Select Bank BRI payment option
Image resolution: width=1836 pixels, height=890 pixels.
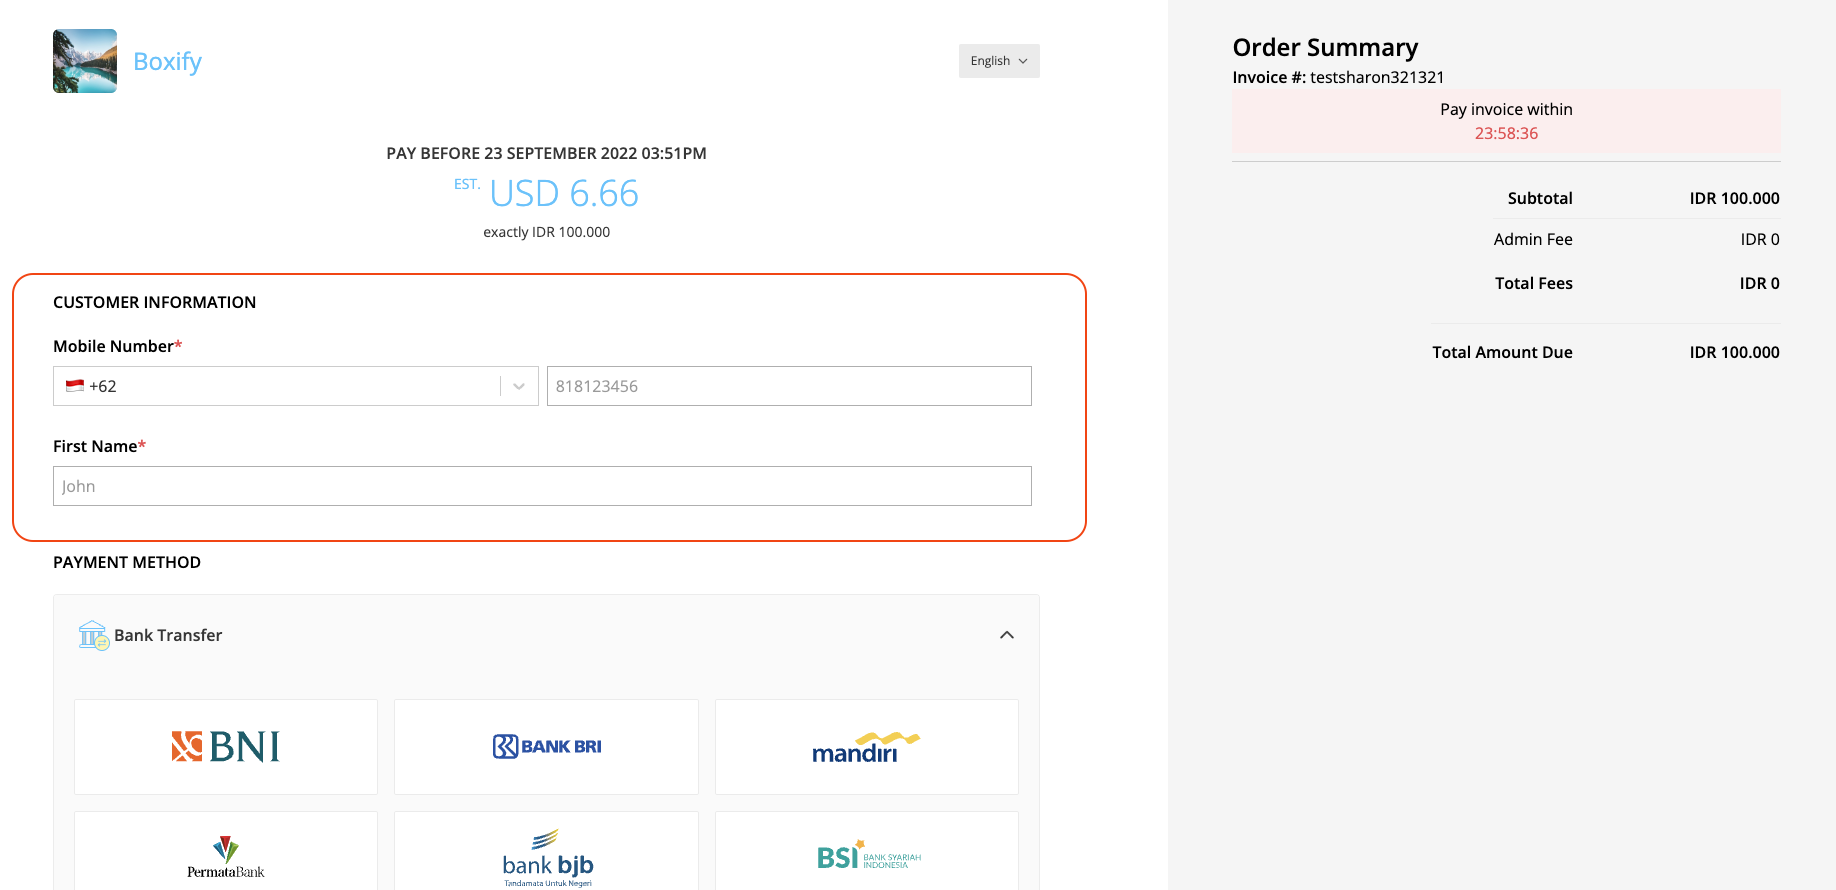546,747
